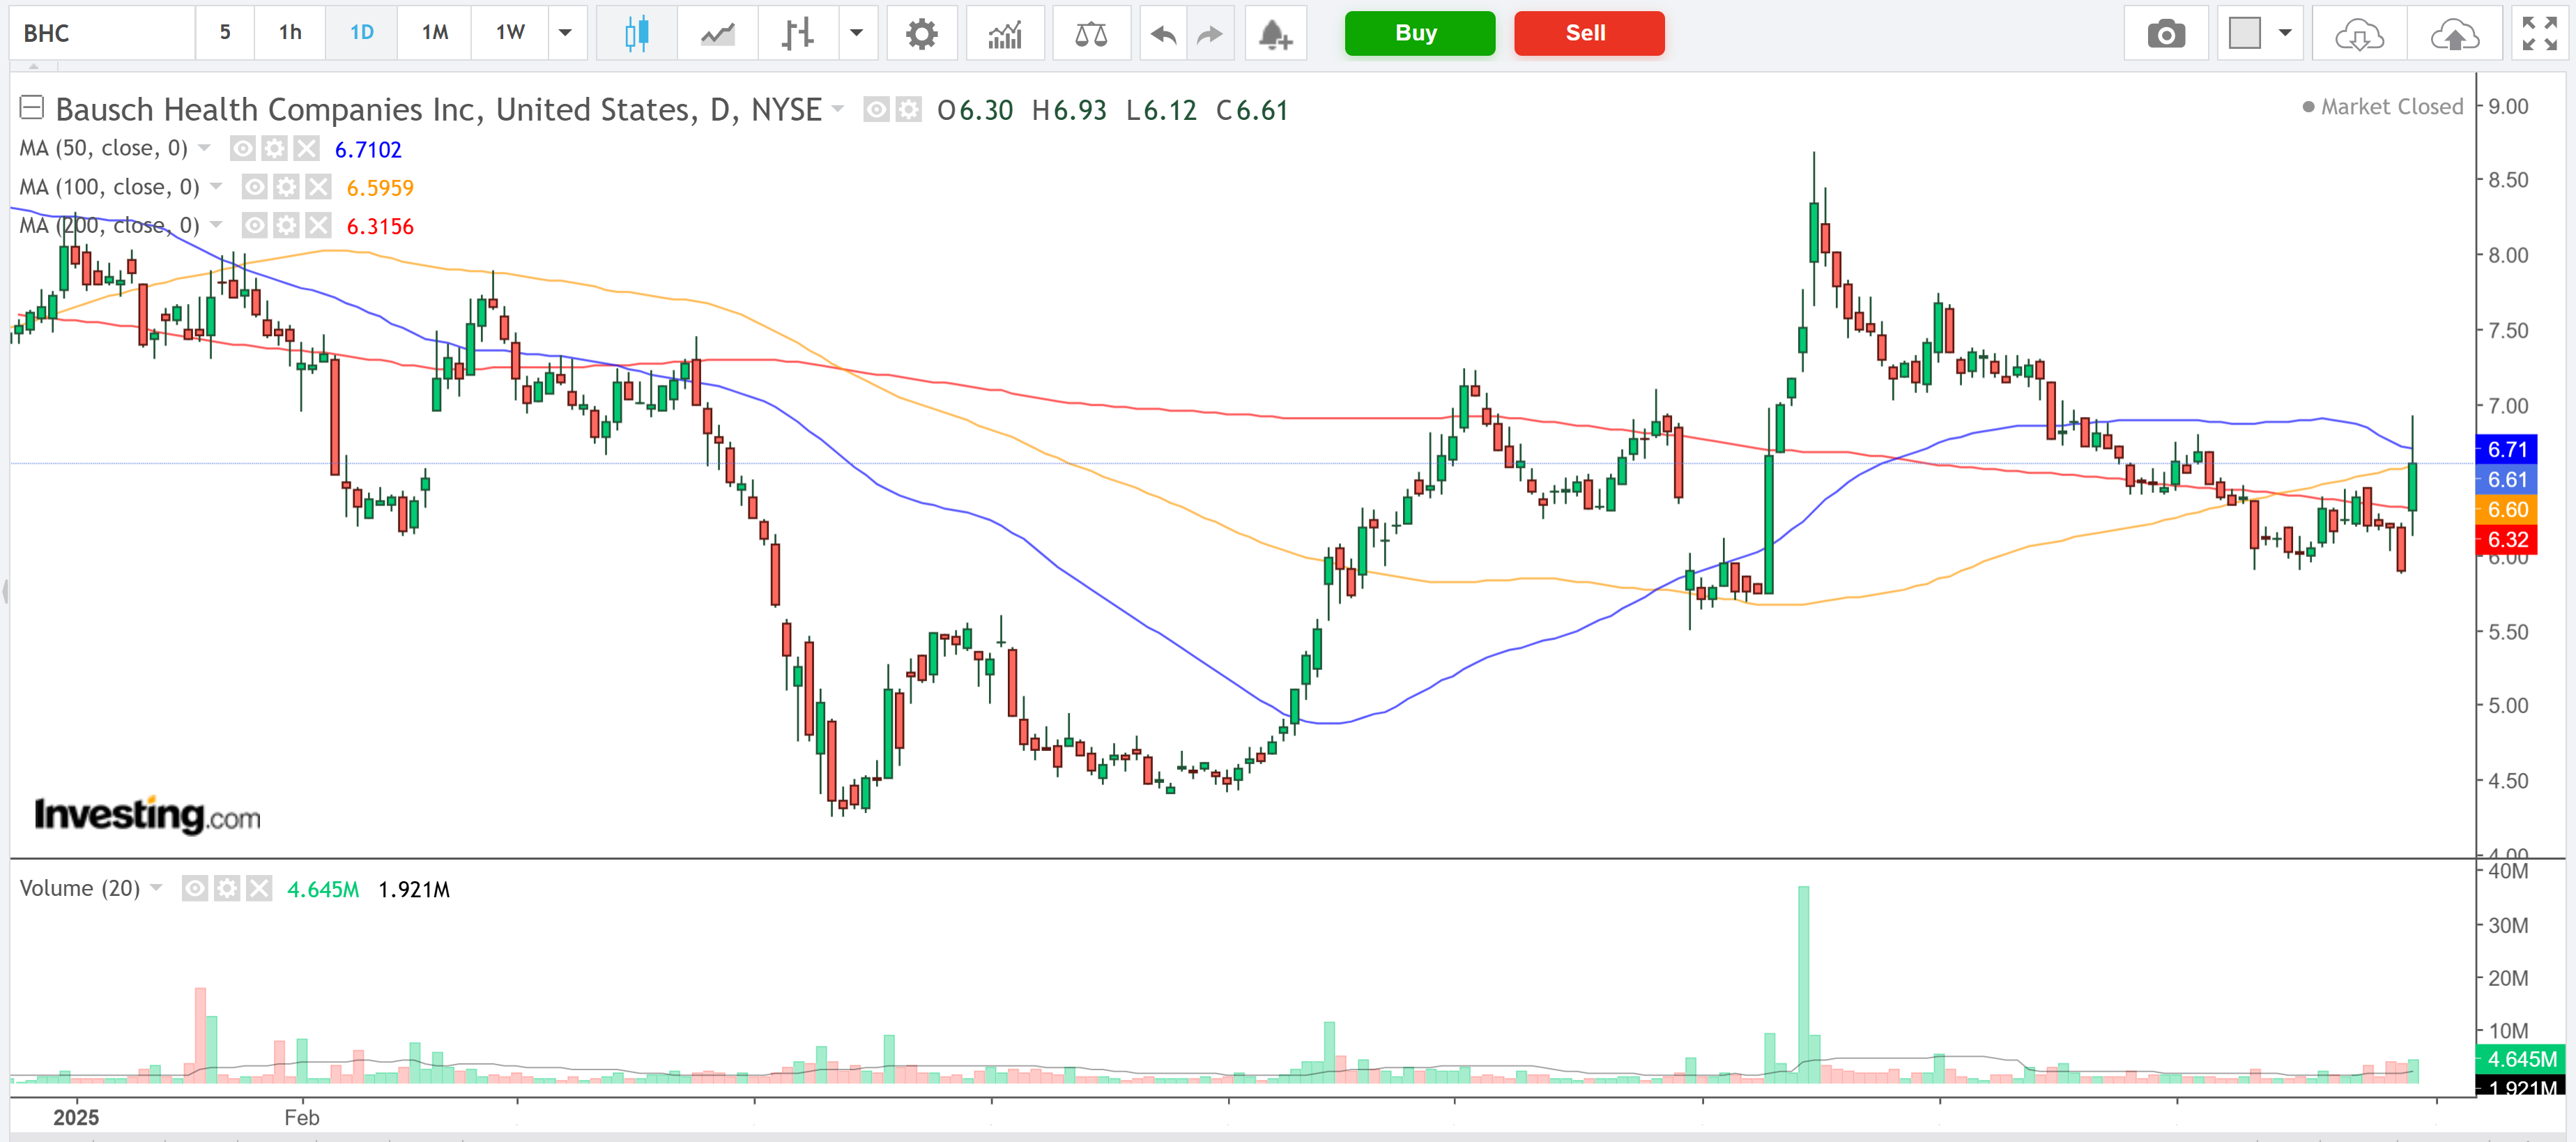The width and height of the screenshot is (2576, 1142).
Task: Hide the MA 200 indicator
Action: [x=254, y=225]
